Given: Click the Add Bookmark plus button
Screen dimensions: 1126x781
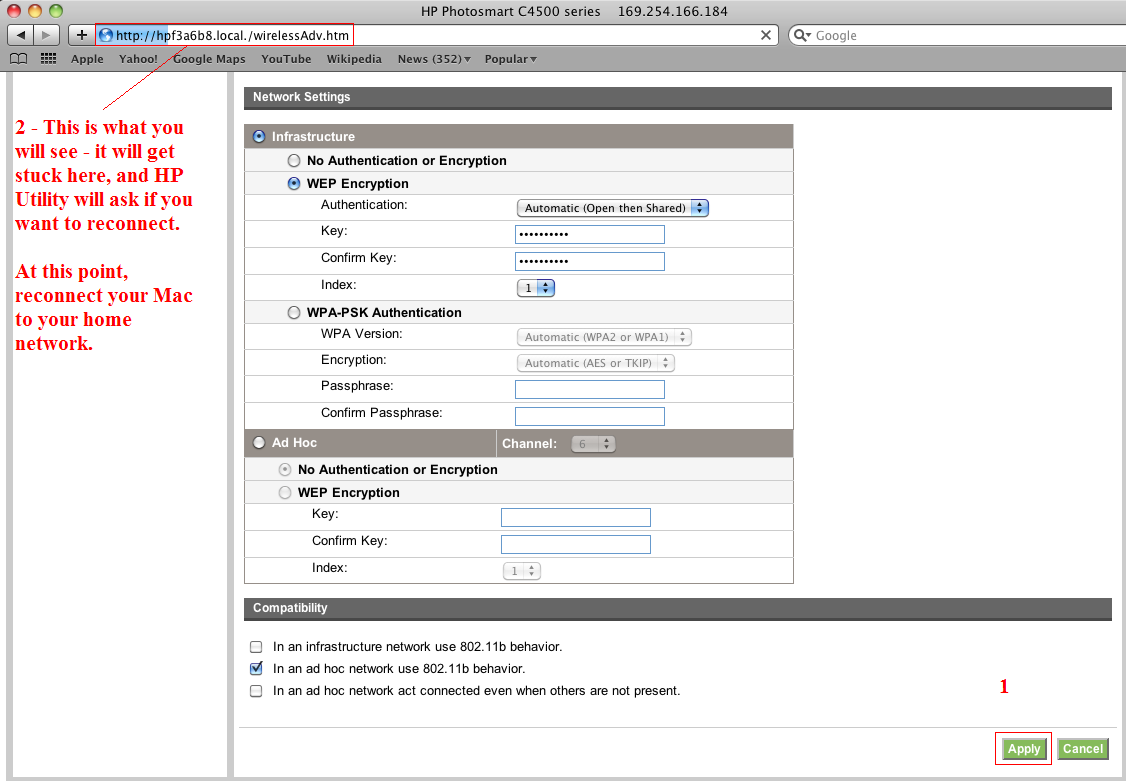Looking at the screenshot, I should (81, 35).
